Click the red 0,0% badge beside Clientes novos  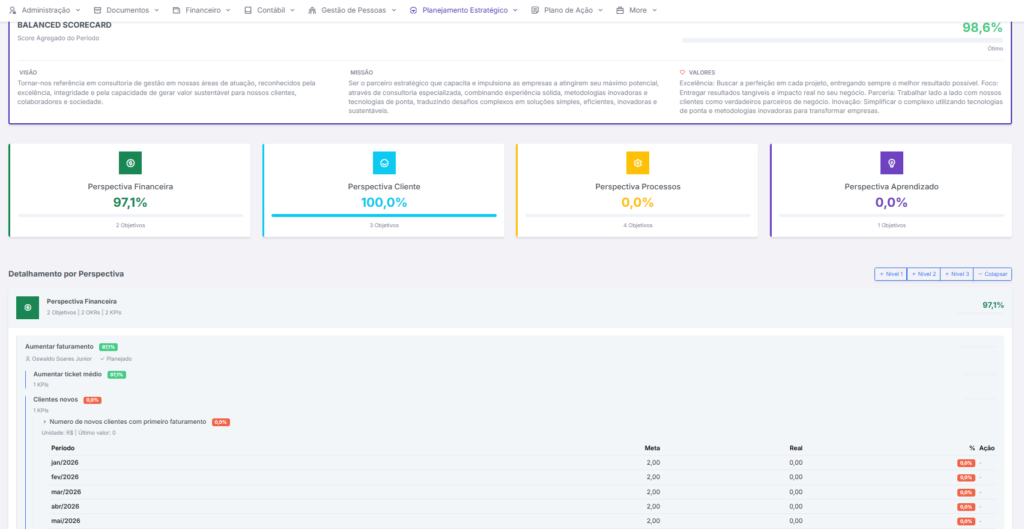[x=92, y=400]
